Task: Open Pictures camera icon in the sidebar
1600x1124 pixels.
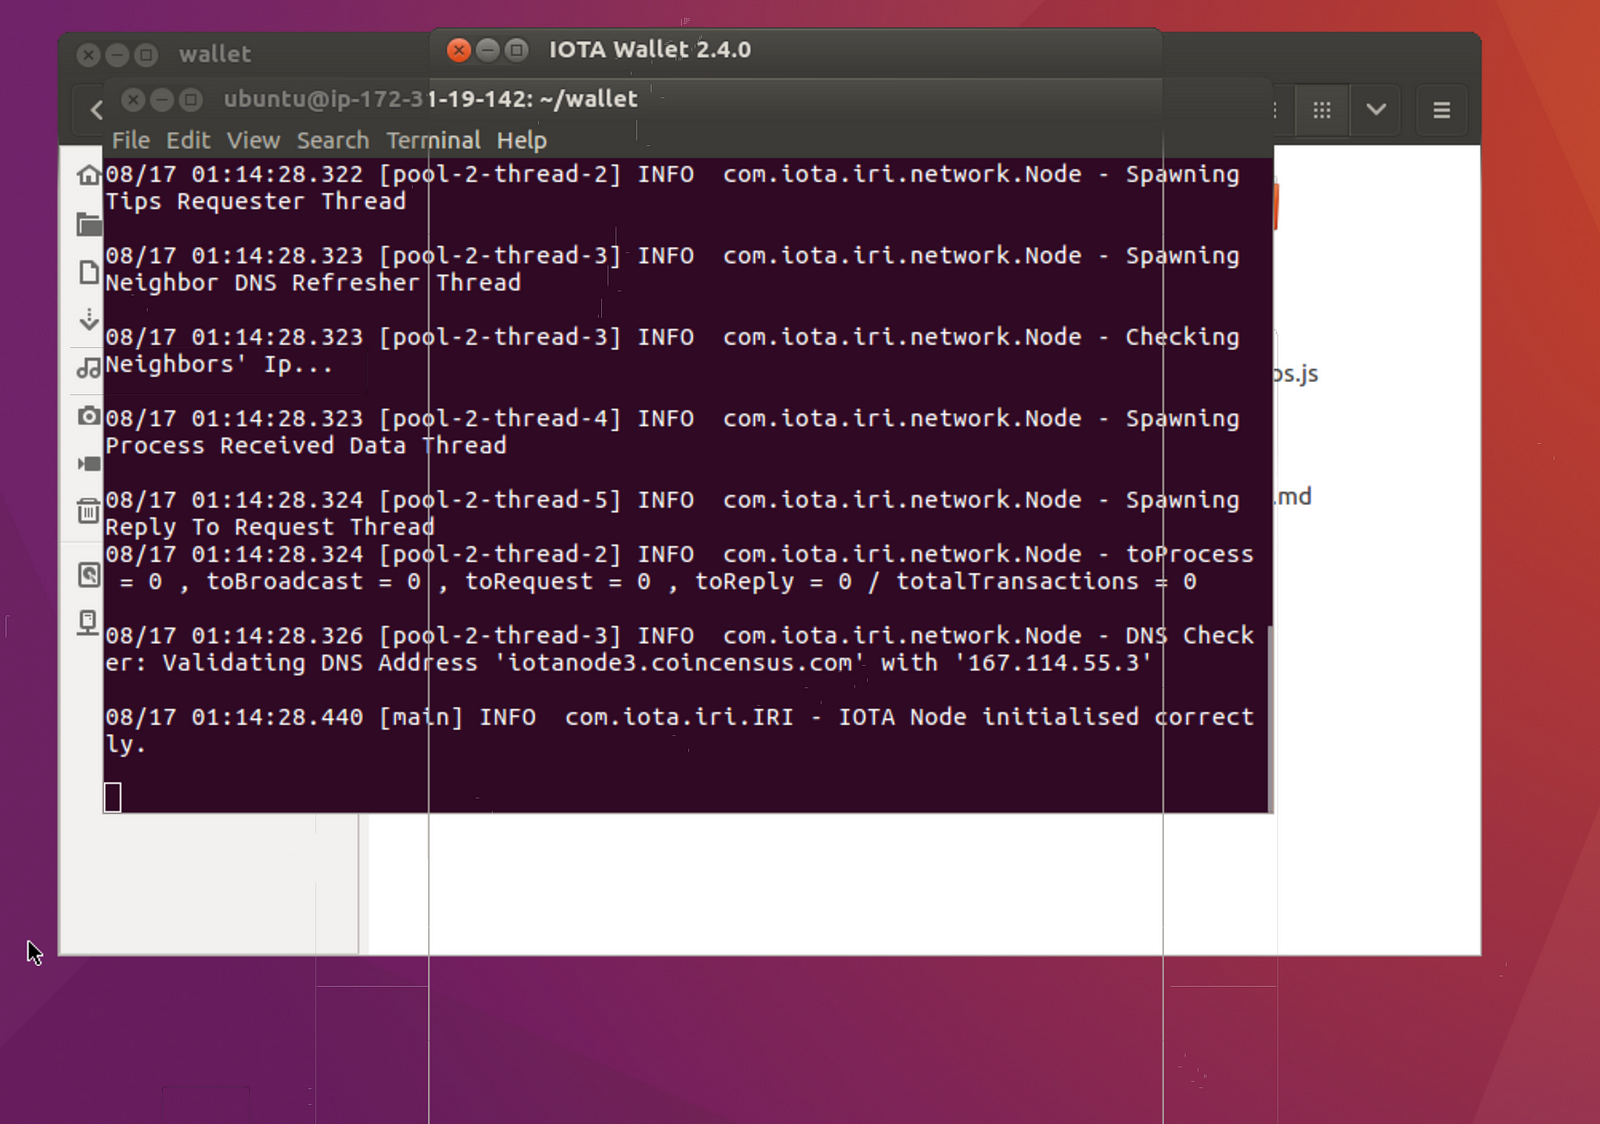Action: coord(88,415)
